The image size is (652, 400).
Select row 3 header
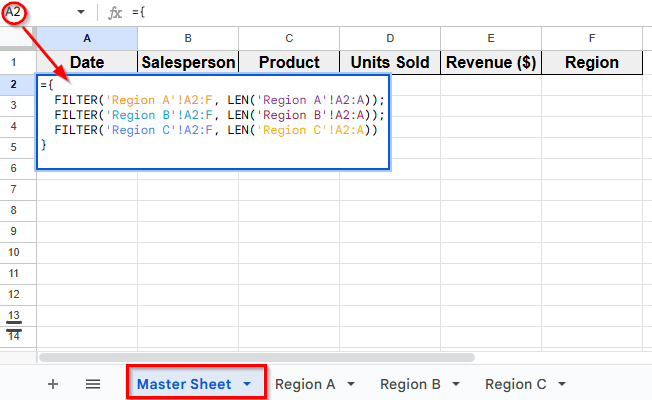tap(14, 105)
